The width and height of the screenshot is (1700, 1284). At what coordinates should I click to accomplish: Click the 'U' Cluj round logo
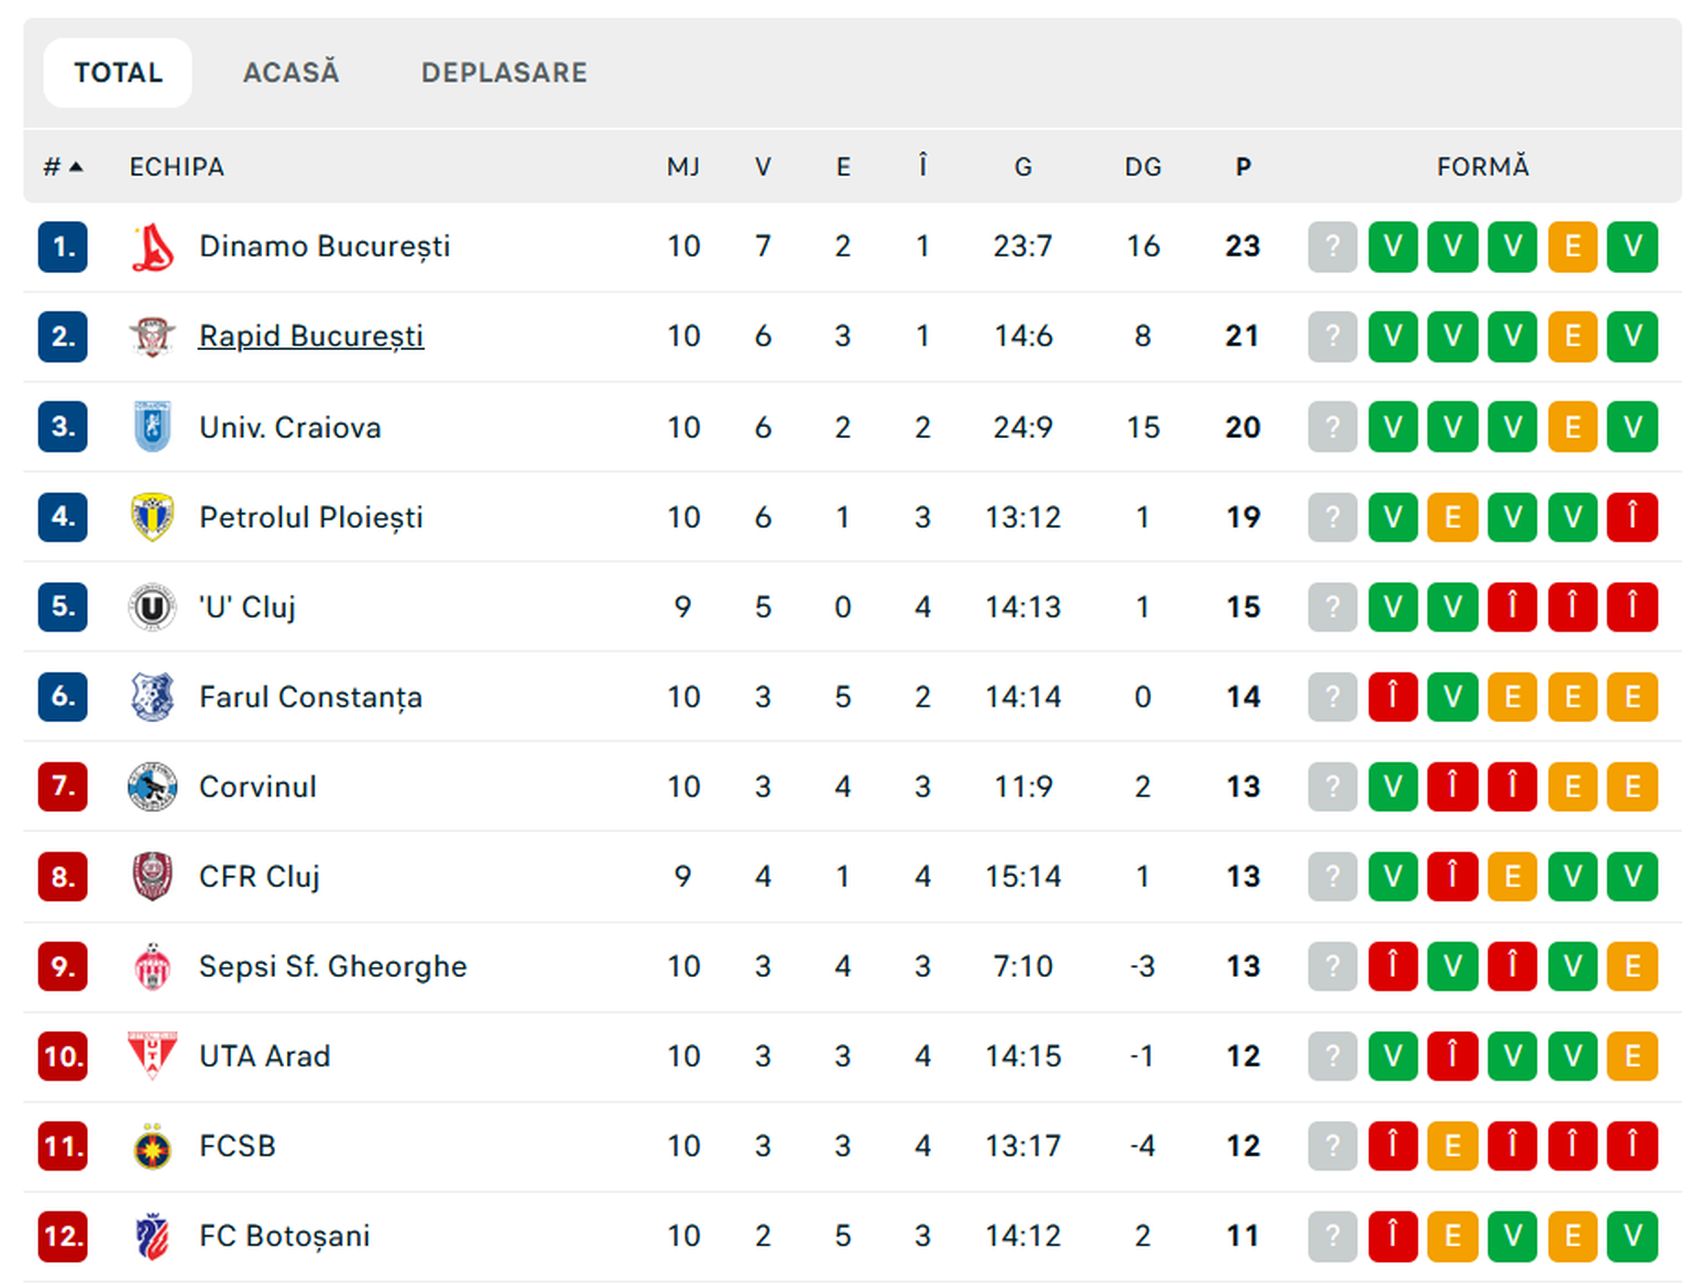[x=153, y=607]
